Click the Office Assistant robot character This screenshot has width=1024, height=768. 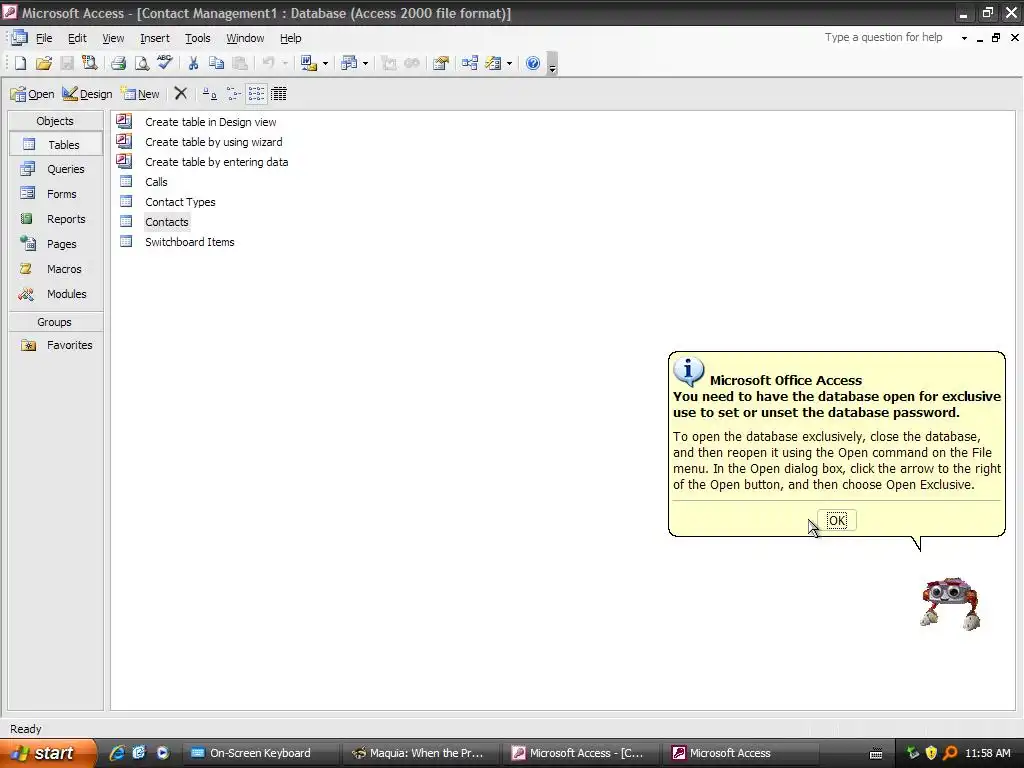[x=950, y=603]
